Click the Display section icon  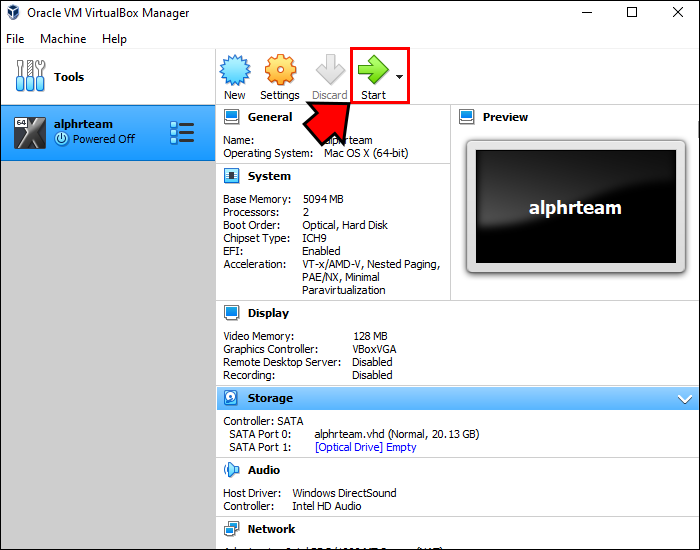tap(231, 313)
